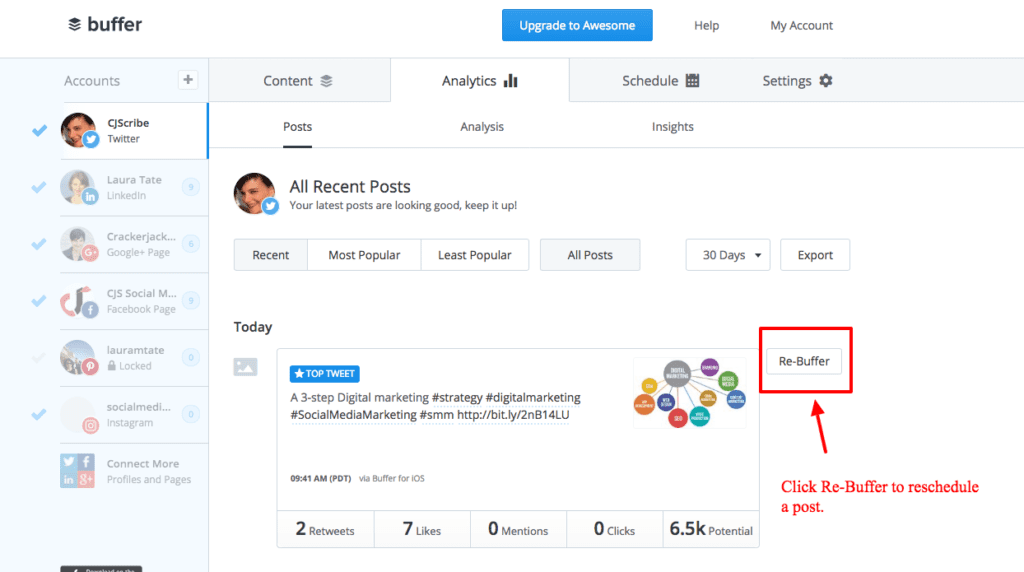
Task: Open the Content tab
Action: [299, 80]
